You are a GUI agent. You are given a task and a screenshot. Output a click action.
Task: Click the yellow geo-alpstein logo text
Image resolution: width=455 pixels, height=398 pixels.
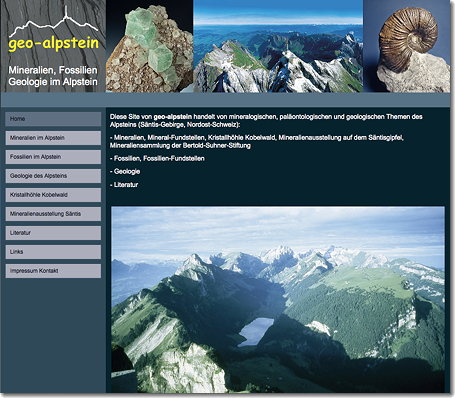(53, 44)
